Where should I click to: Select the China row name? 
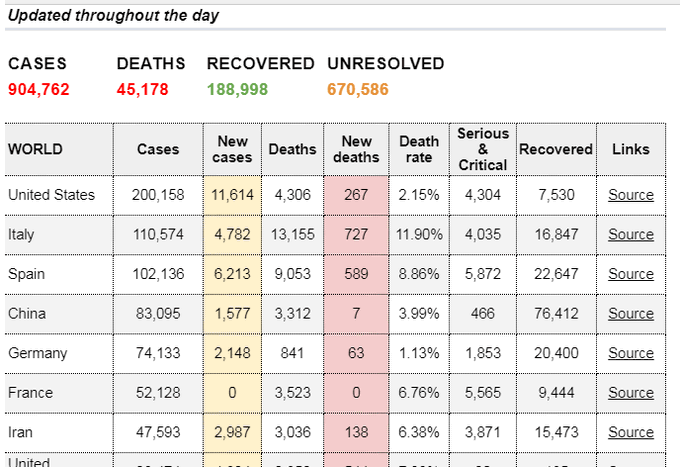tap(27, 314)
